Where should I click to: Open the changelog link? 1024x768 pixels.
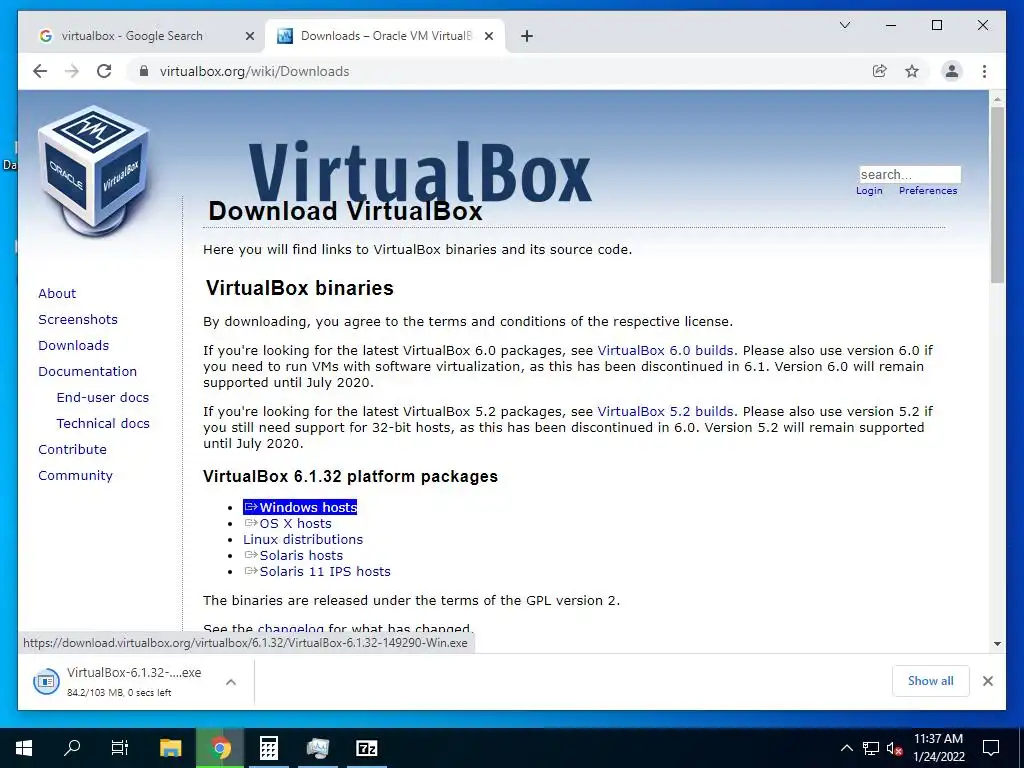pos(291,629)
